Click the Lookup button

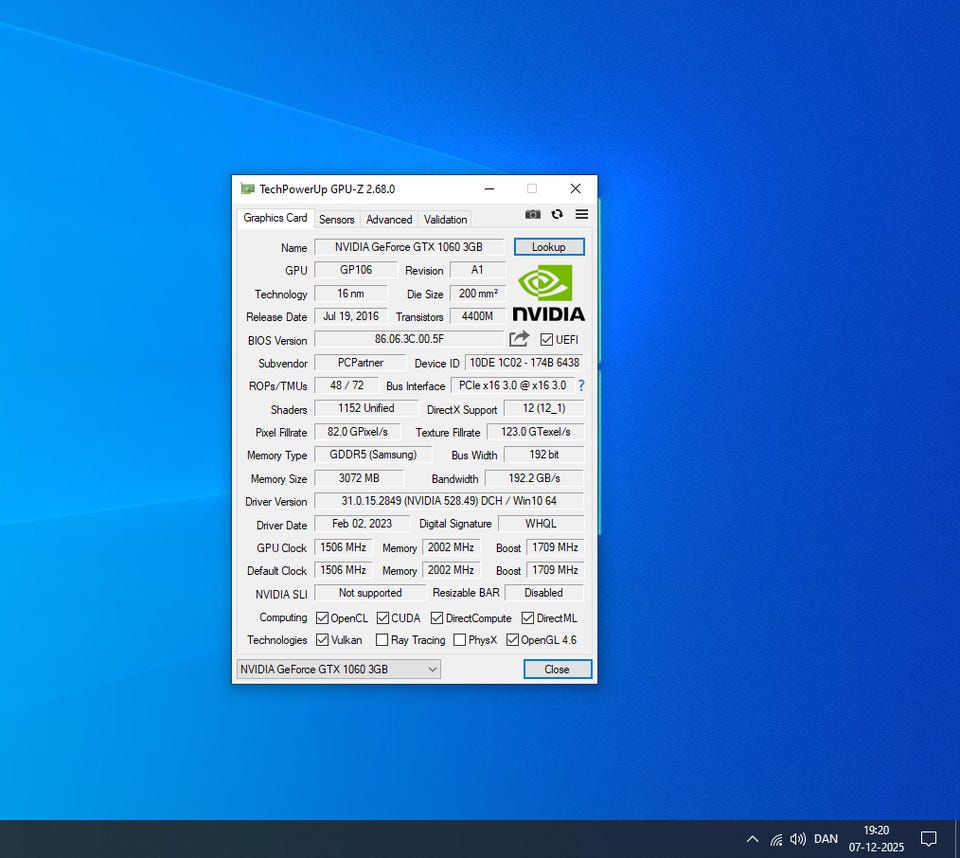[549, 247]
